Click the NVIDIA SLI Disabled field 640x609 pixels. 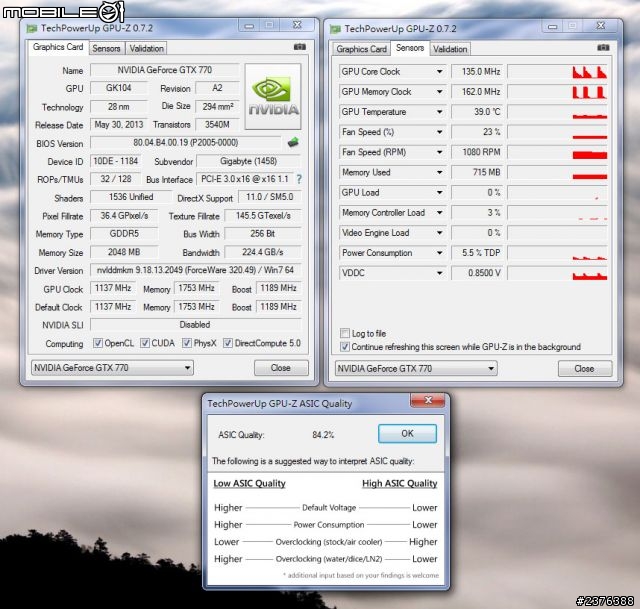tap(196, 325)
